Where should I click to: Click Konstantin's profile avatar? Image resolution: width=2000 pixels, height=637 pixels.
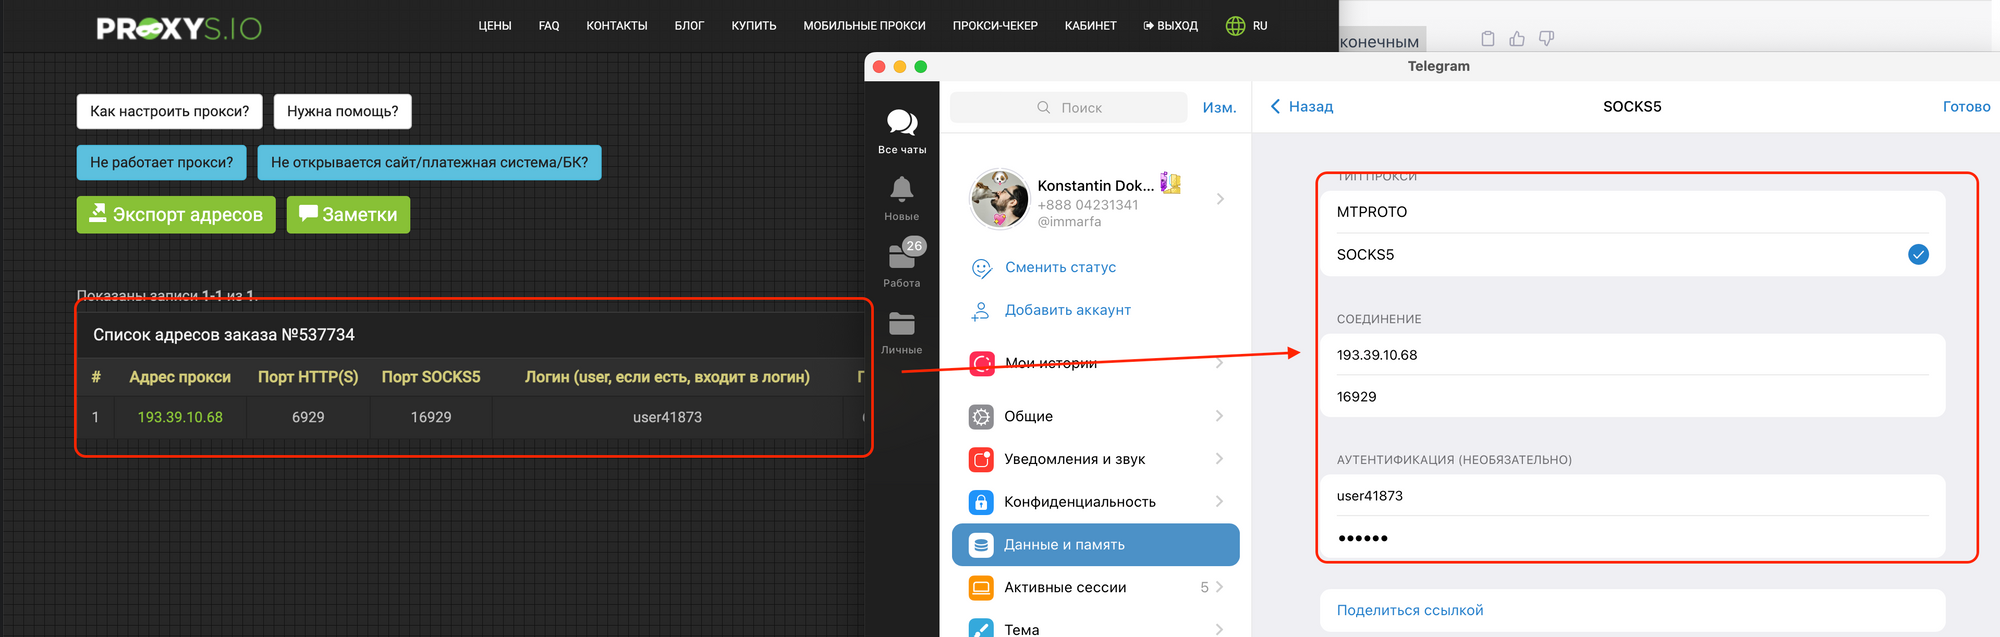(999, 199)
